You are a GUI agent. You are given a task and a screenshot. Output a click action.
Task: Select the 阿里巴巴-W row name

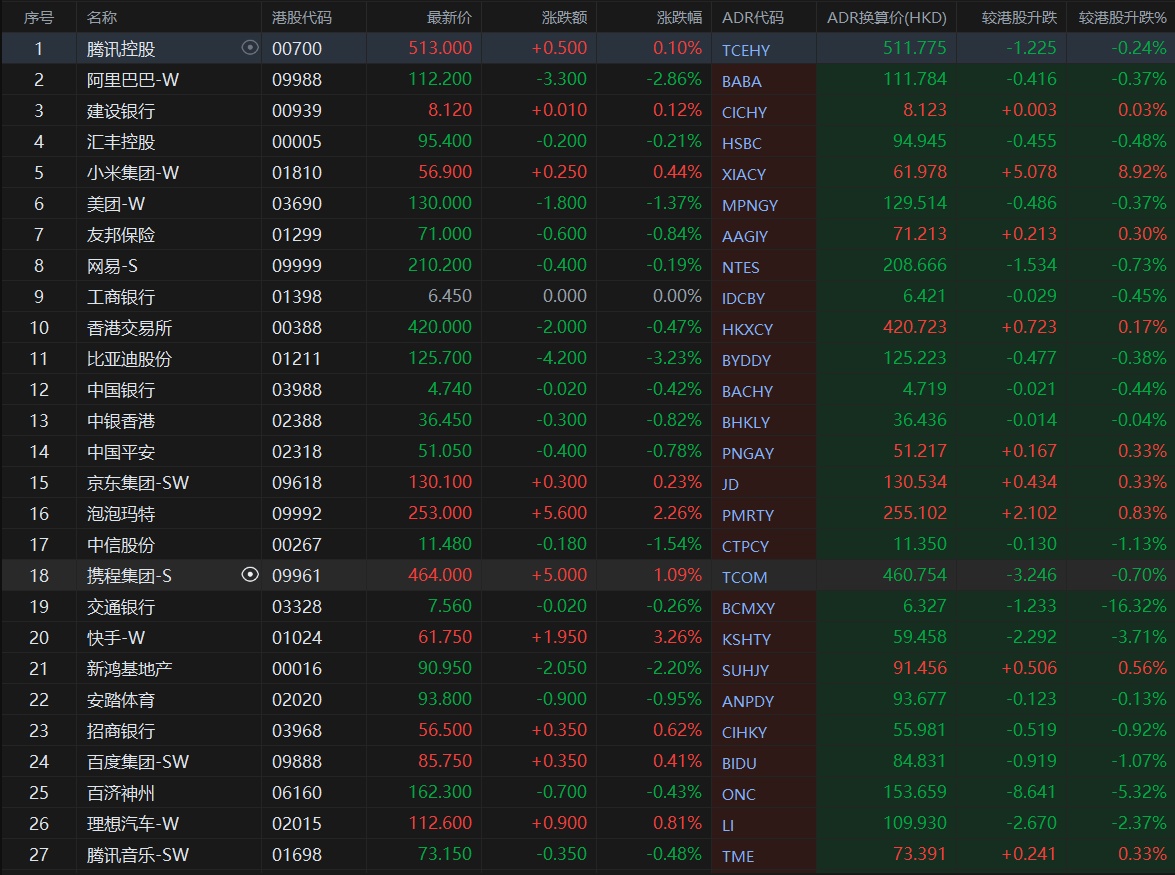tap(133, 79)
